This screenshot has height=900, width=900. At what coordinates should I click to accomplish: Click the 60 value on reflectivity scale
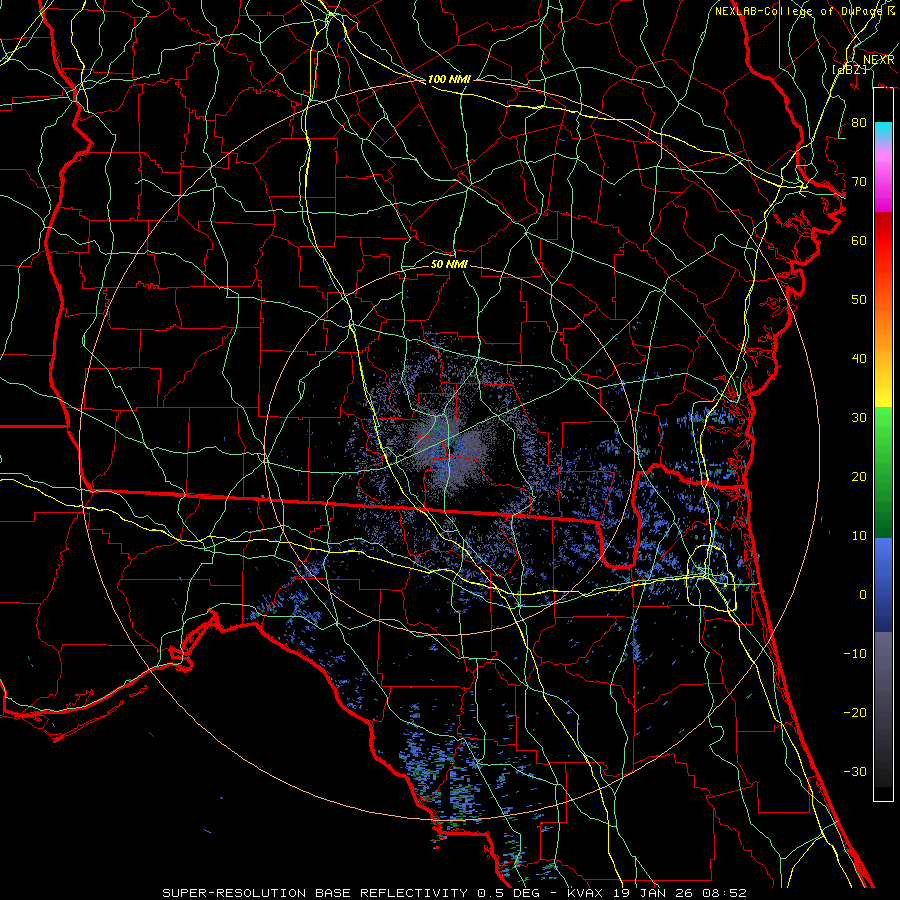coord(859,240)
